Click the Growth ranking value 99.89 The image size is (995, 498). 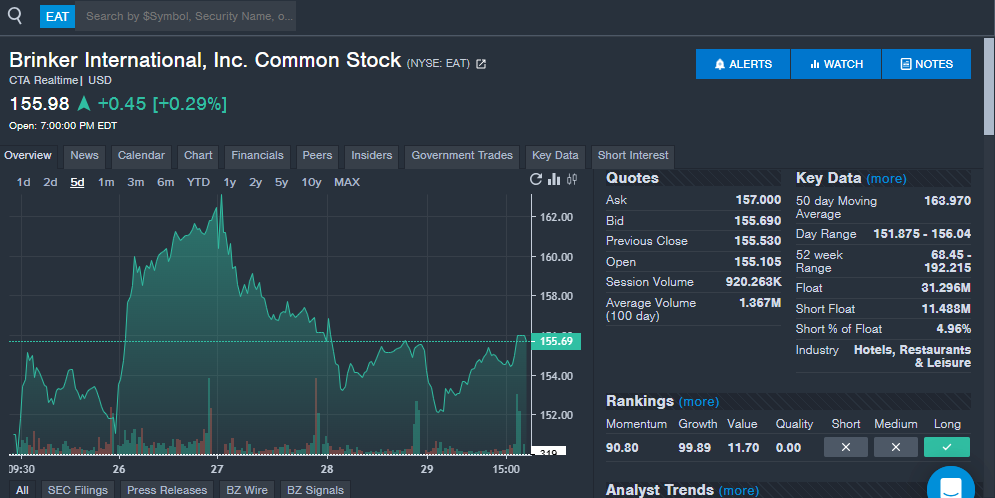(x=694, y=447)
